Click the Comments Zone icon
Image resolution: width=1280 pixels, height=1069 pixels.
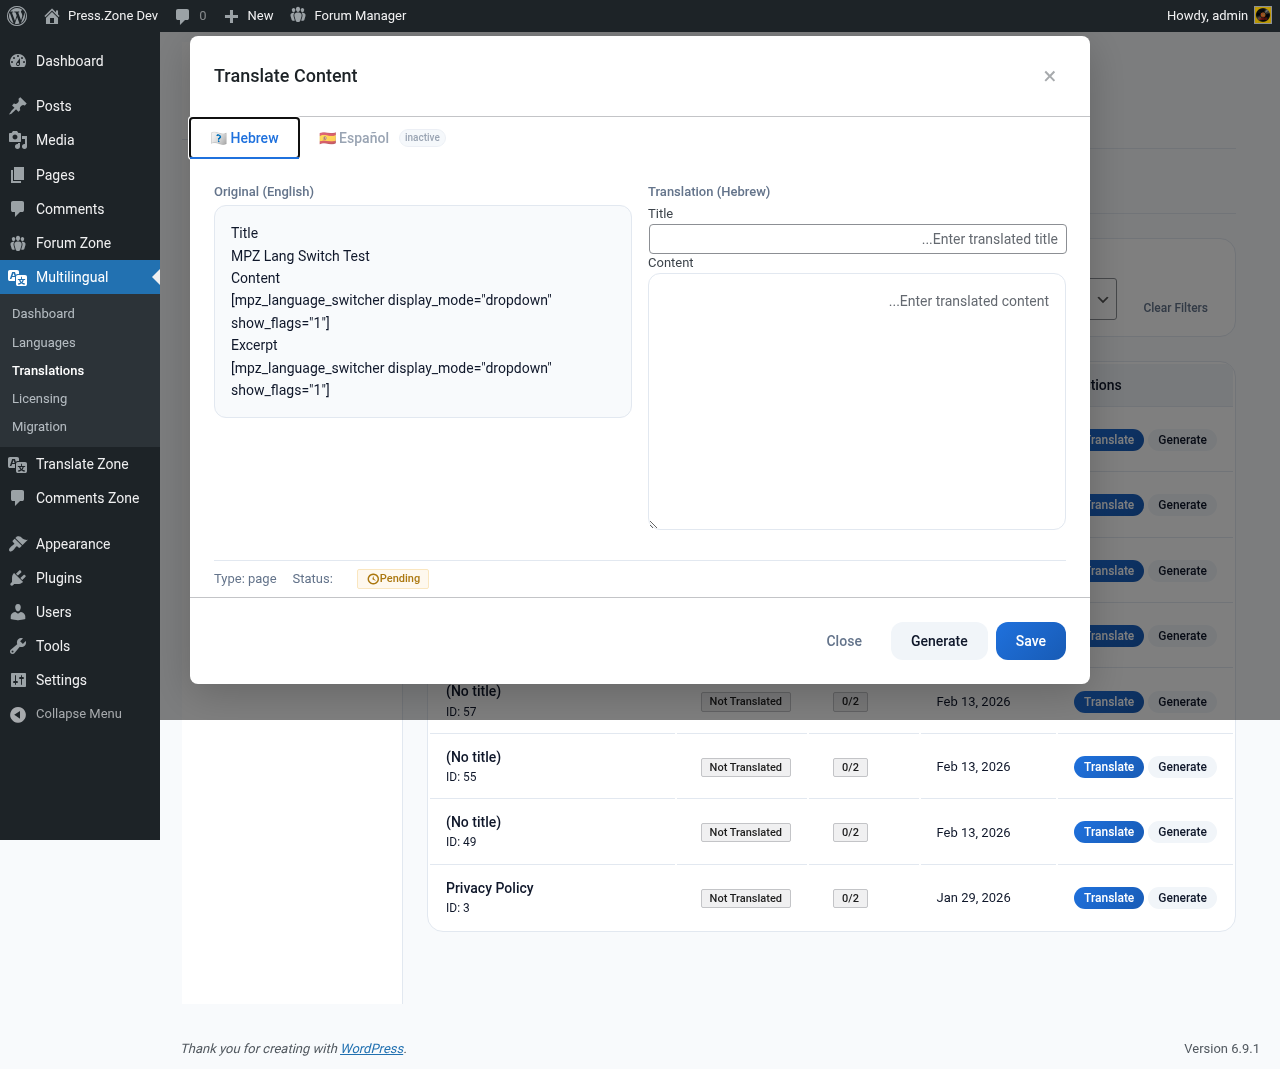point(18,498)
